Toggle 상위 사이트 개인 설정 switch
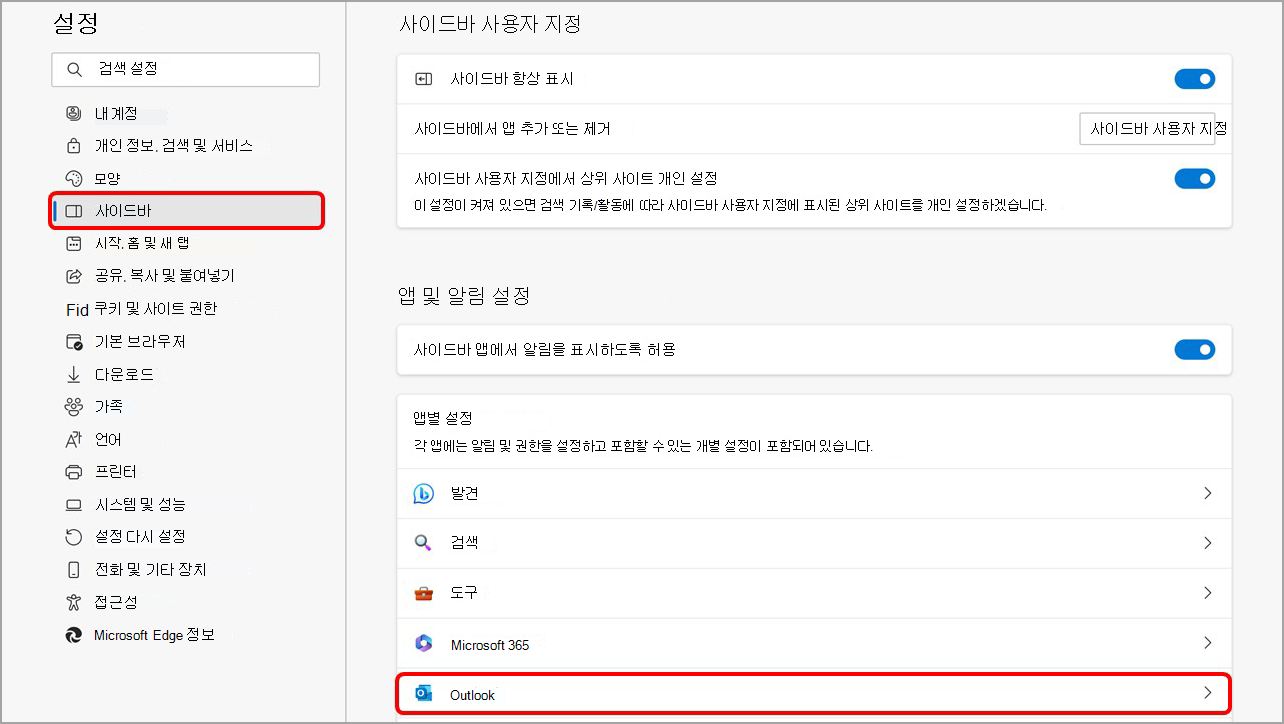Image resolution: width=1284 pixels, height=724 pixels. pyautogui.click(x=1195, y=179)
